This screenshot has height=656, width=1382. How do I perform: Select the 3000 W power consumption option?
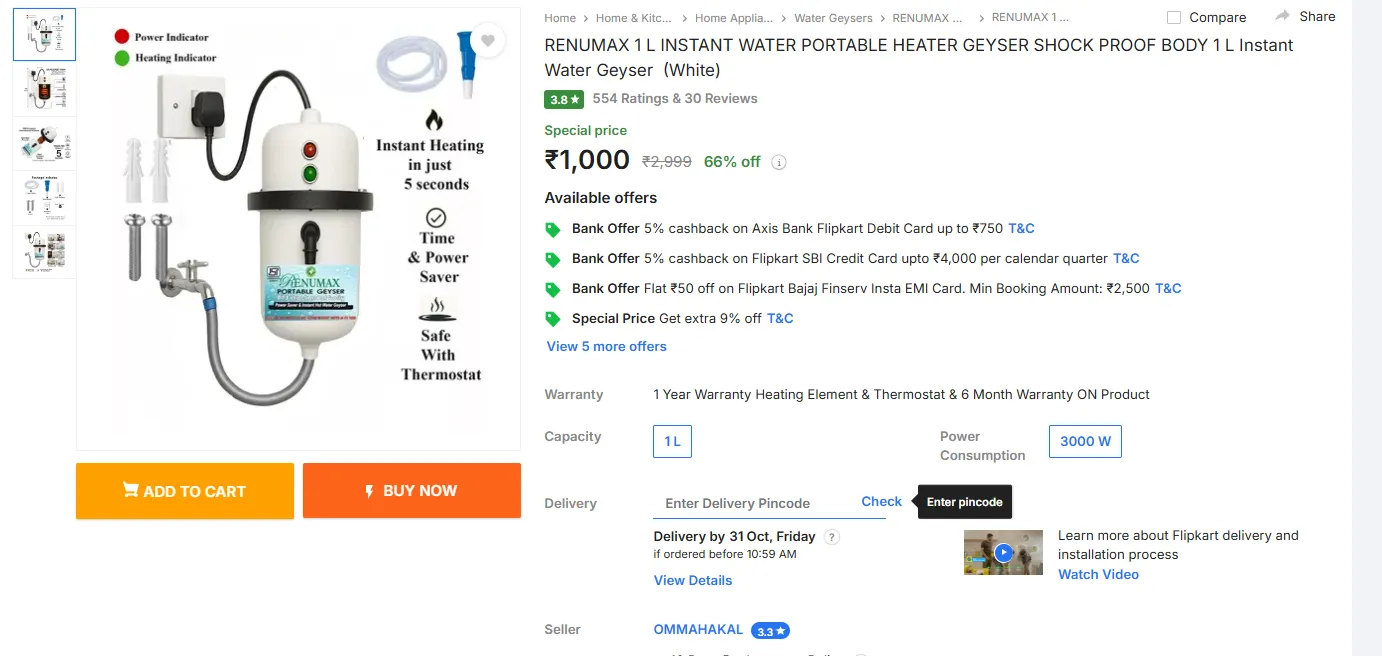(1085, 441)
